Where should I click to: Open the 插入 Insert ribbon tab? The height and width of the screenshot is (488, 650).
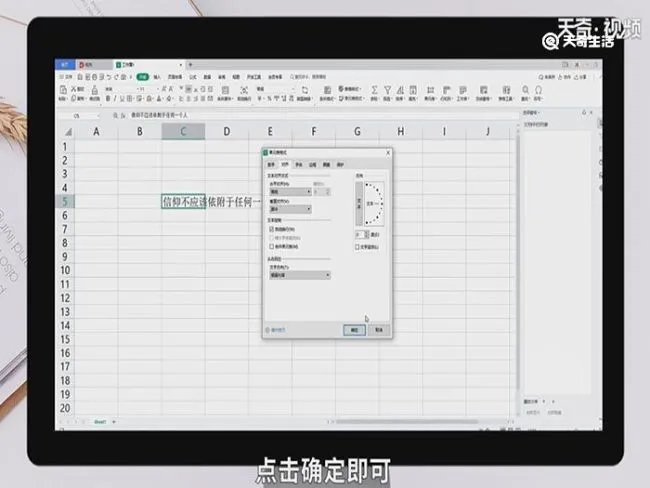click(157, 77)
